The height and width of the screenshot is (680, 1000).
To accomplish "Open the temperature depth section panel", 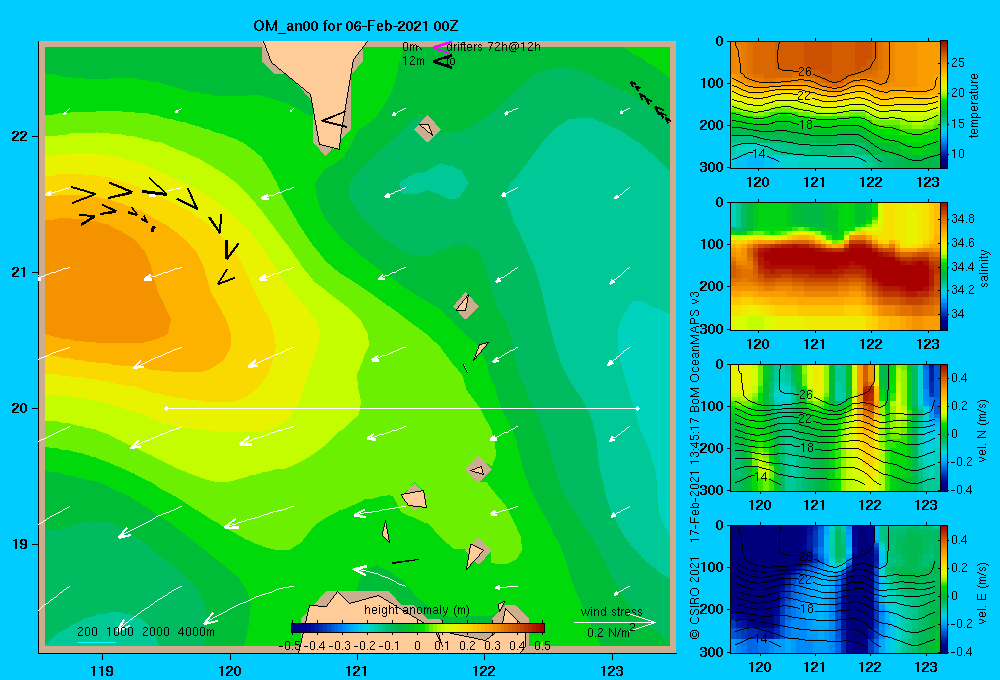I will (835, 105).
